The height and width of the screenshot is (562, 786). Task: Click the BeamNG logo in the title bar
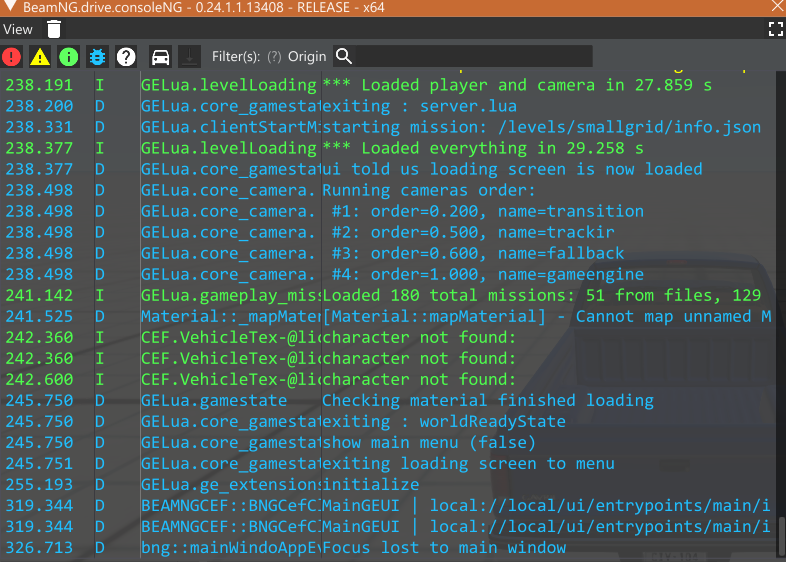coord(10,7)
